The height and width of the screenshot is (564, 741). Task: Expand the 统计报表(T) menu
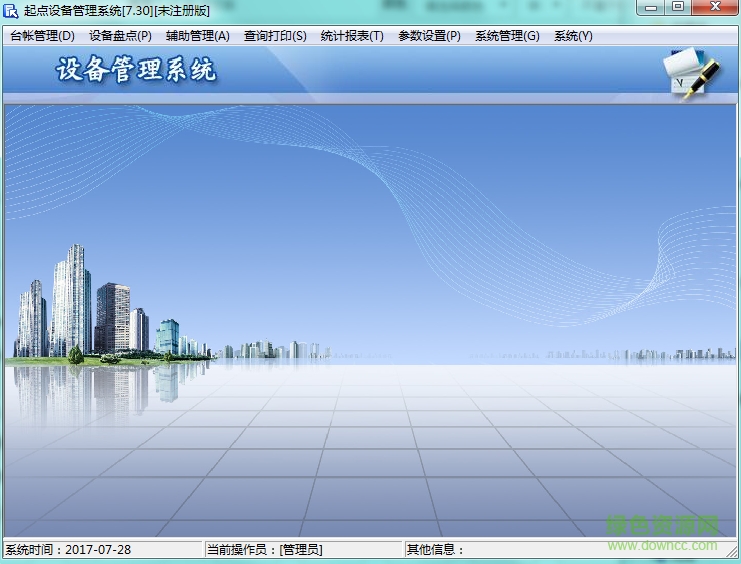[x=352, y=36]
